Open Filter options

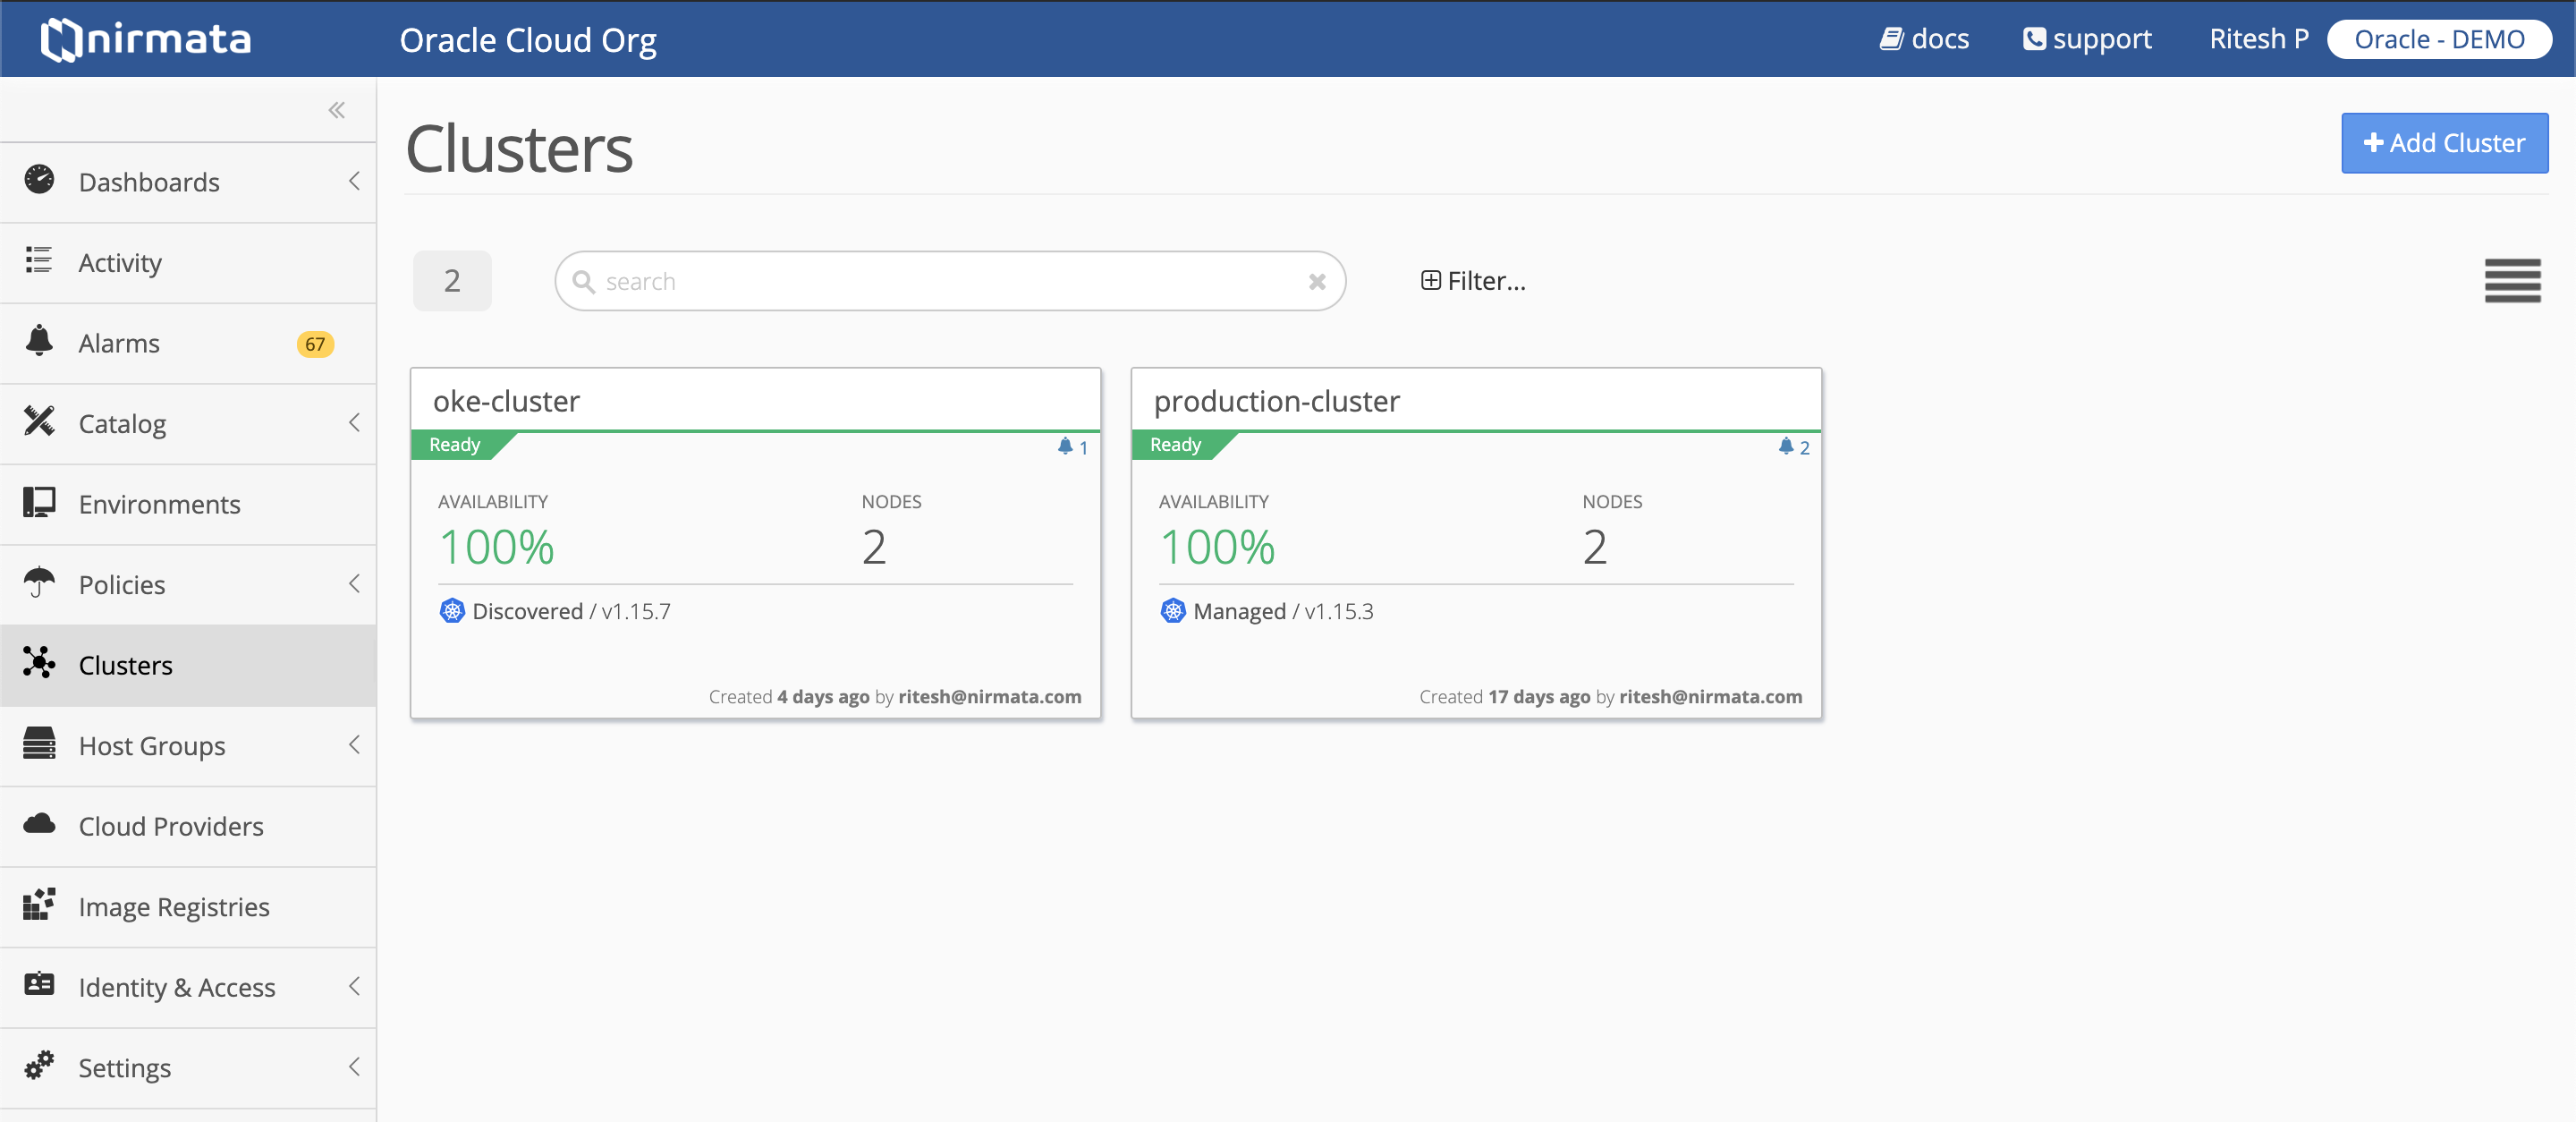pyautogui.click(x=1473, y=281)
